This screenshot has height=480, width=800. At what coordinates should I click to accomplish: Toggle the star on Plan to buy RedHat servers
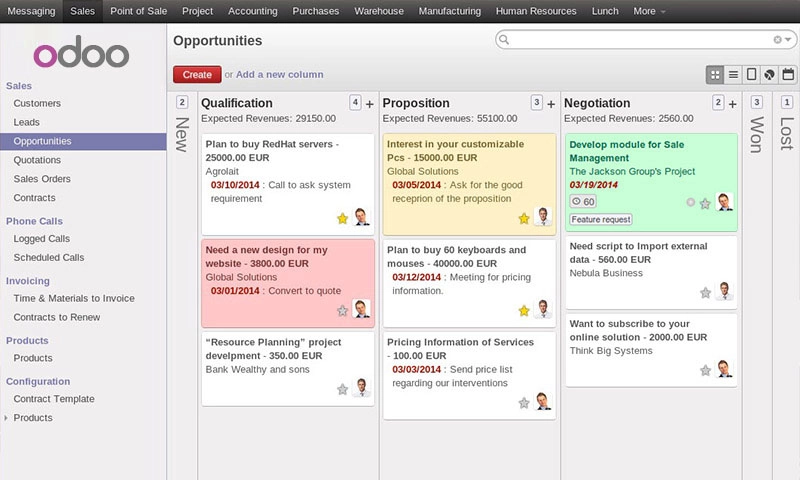pos(342,218)
